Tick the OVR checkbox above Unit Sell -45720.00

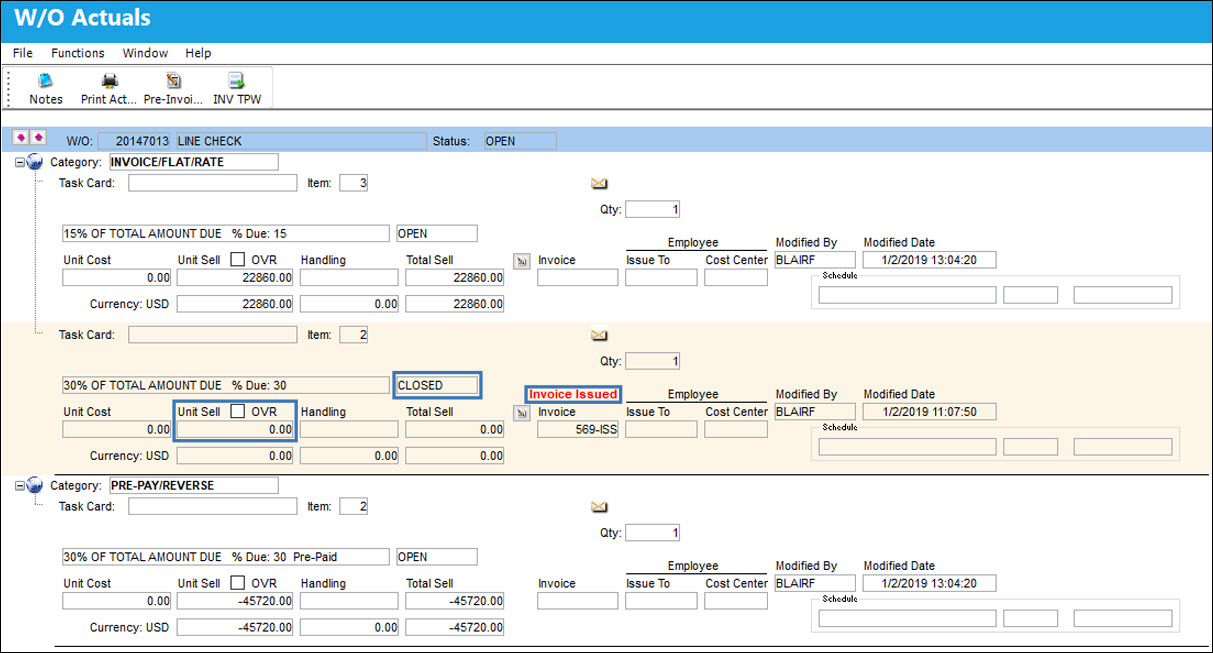(x=237, y=583)
